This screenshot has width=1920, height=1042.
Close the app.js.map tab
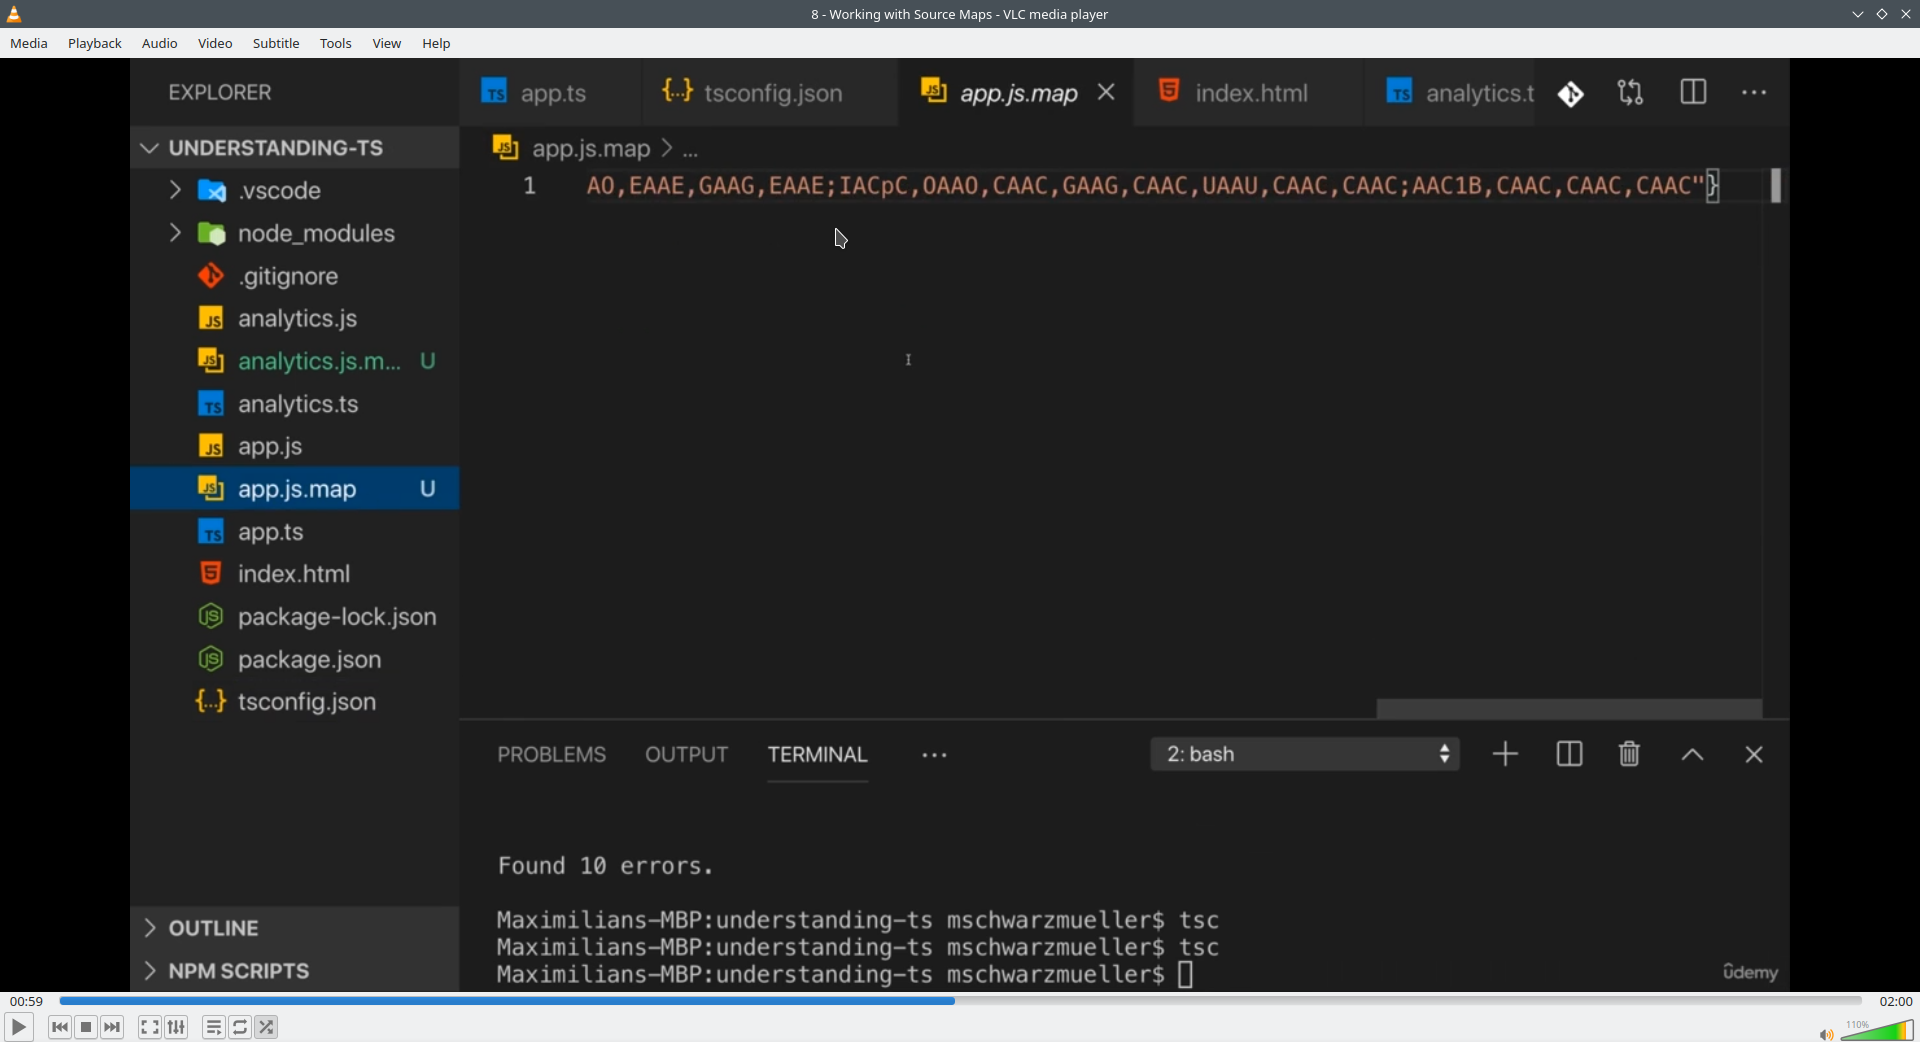[x=1107, y=93]
